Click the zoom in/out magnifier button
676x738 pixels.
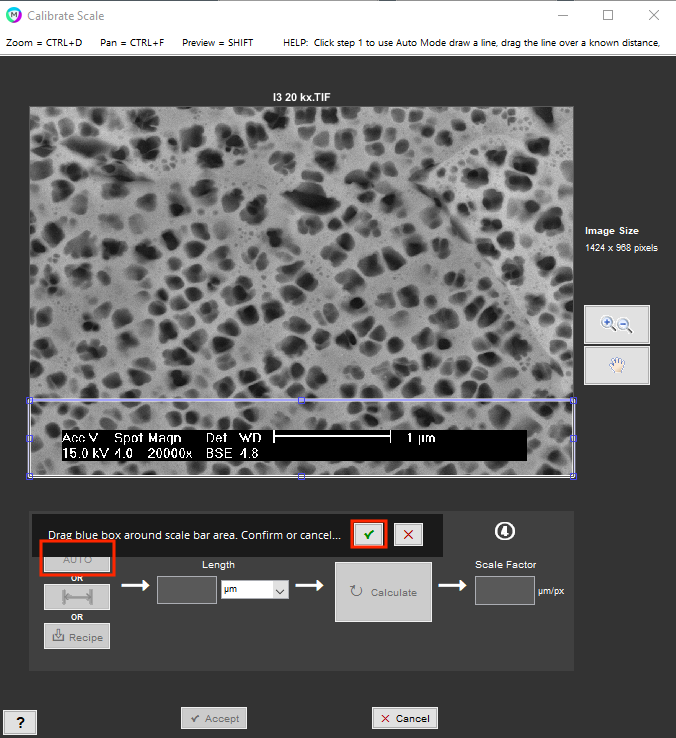point(616,324)
